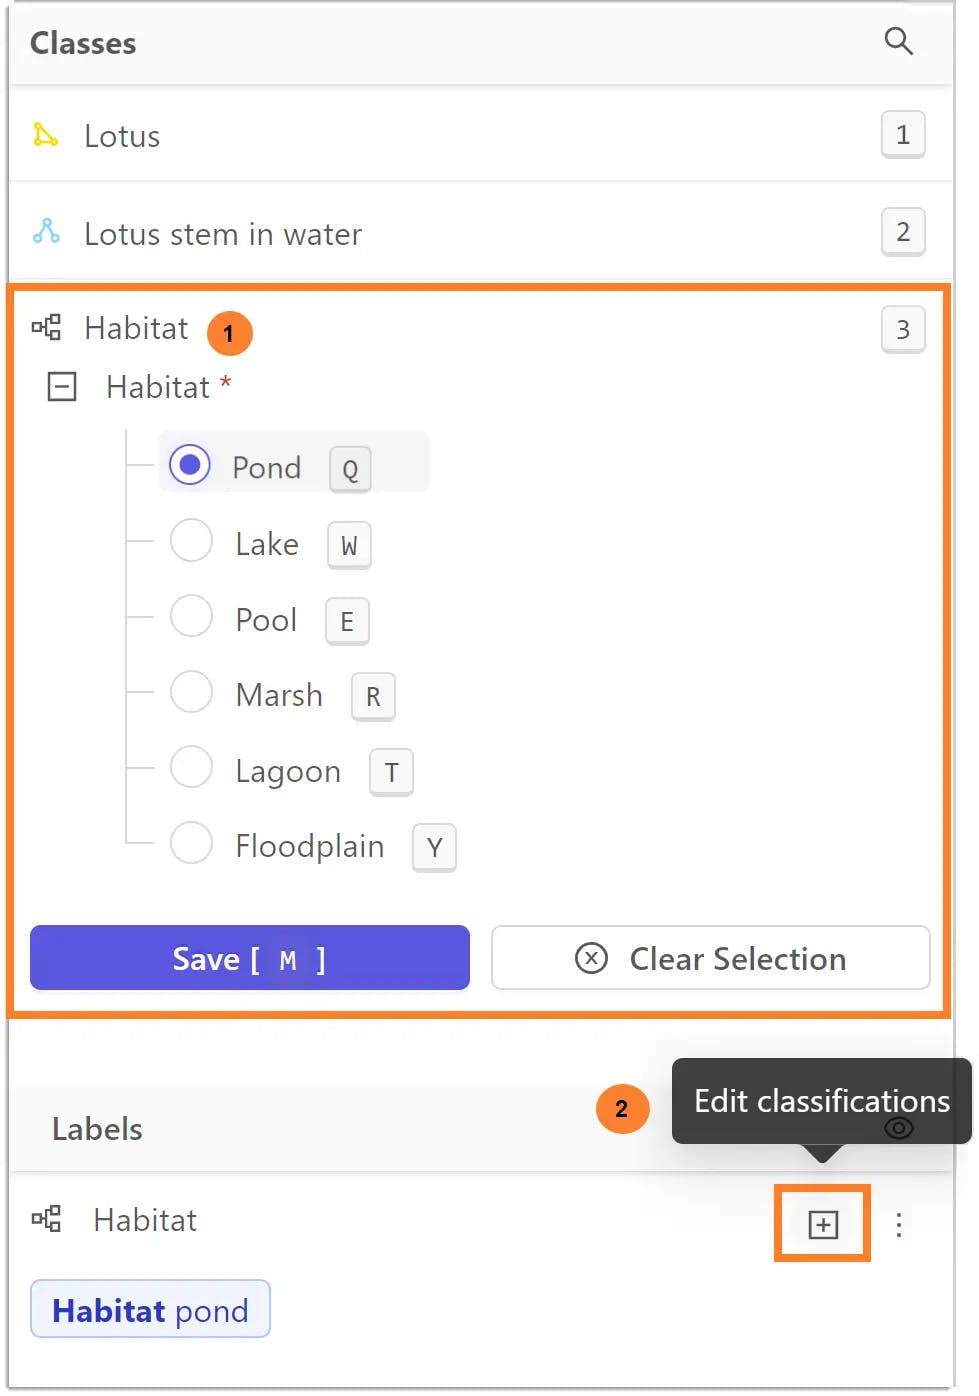Select the Lotus class row
This screenshot has width=979, height=1396.
[x=480, y=135]
